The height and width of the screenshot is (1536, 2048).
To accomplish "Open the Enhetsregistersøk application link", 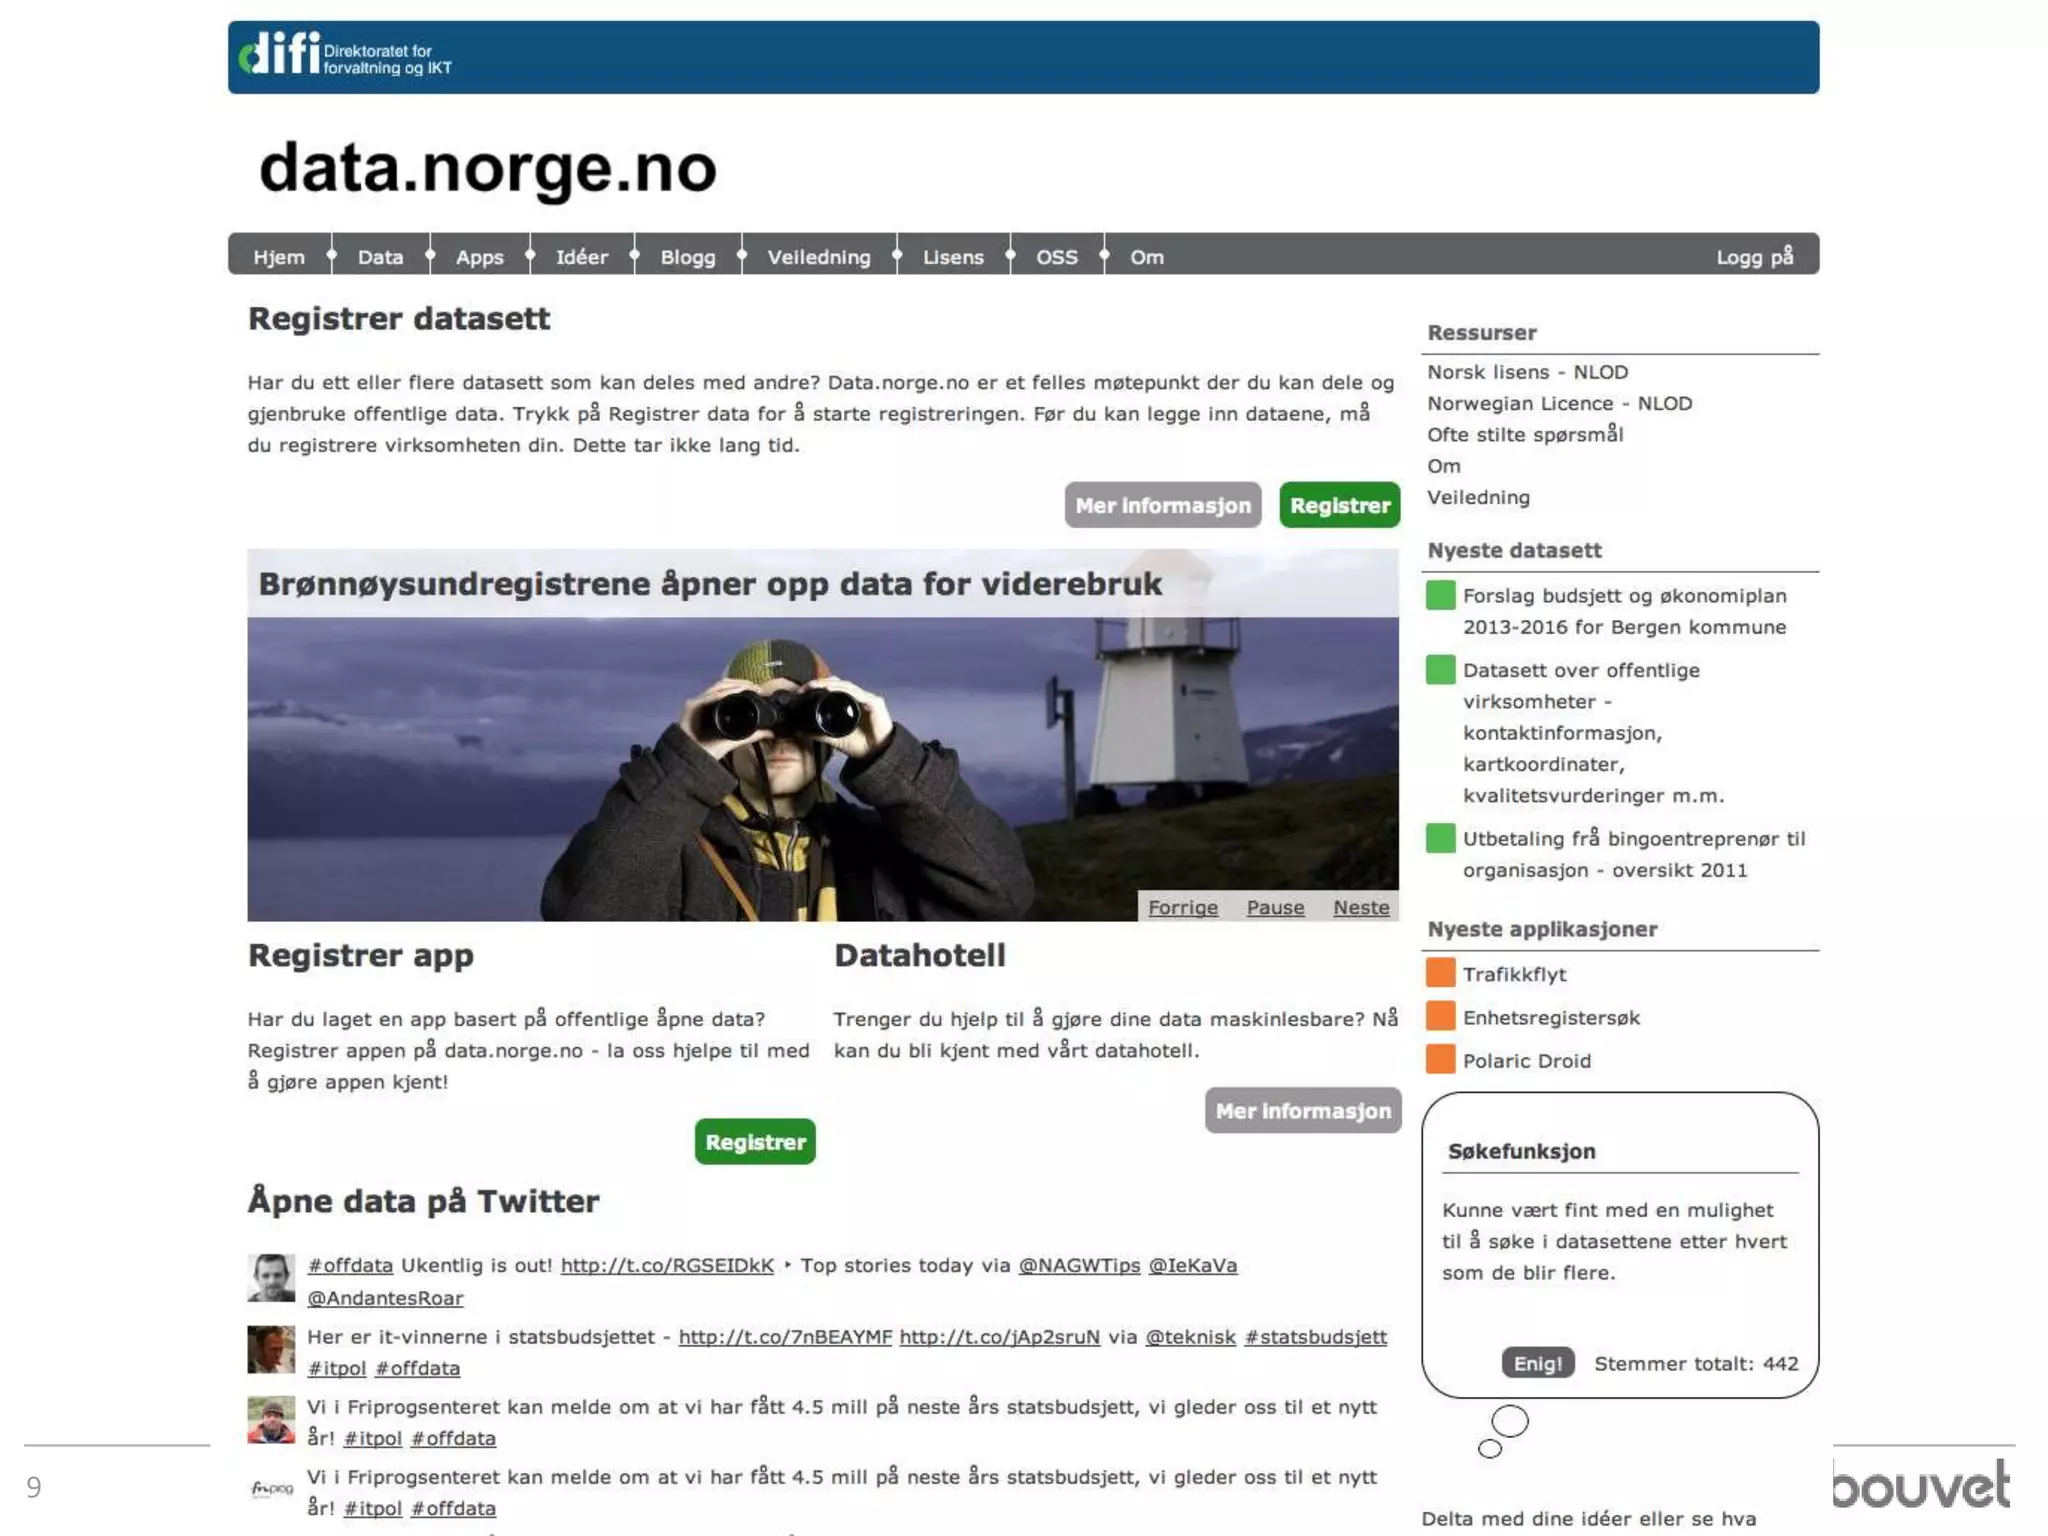I will point(1551,1017).
